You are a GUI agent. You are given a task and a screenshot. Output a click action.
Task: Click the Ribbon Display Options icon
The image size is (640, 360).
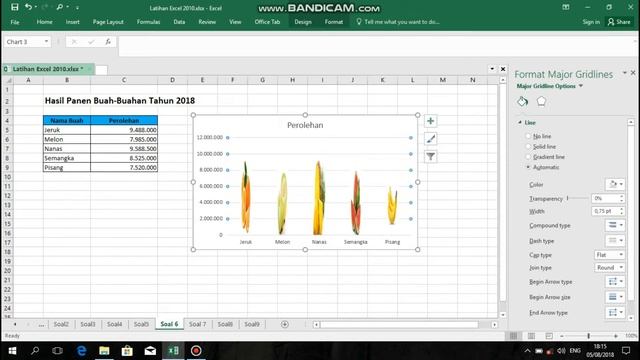[x=566, y=7]
